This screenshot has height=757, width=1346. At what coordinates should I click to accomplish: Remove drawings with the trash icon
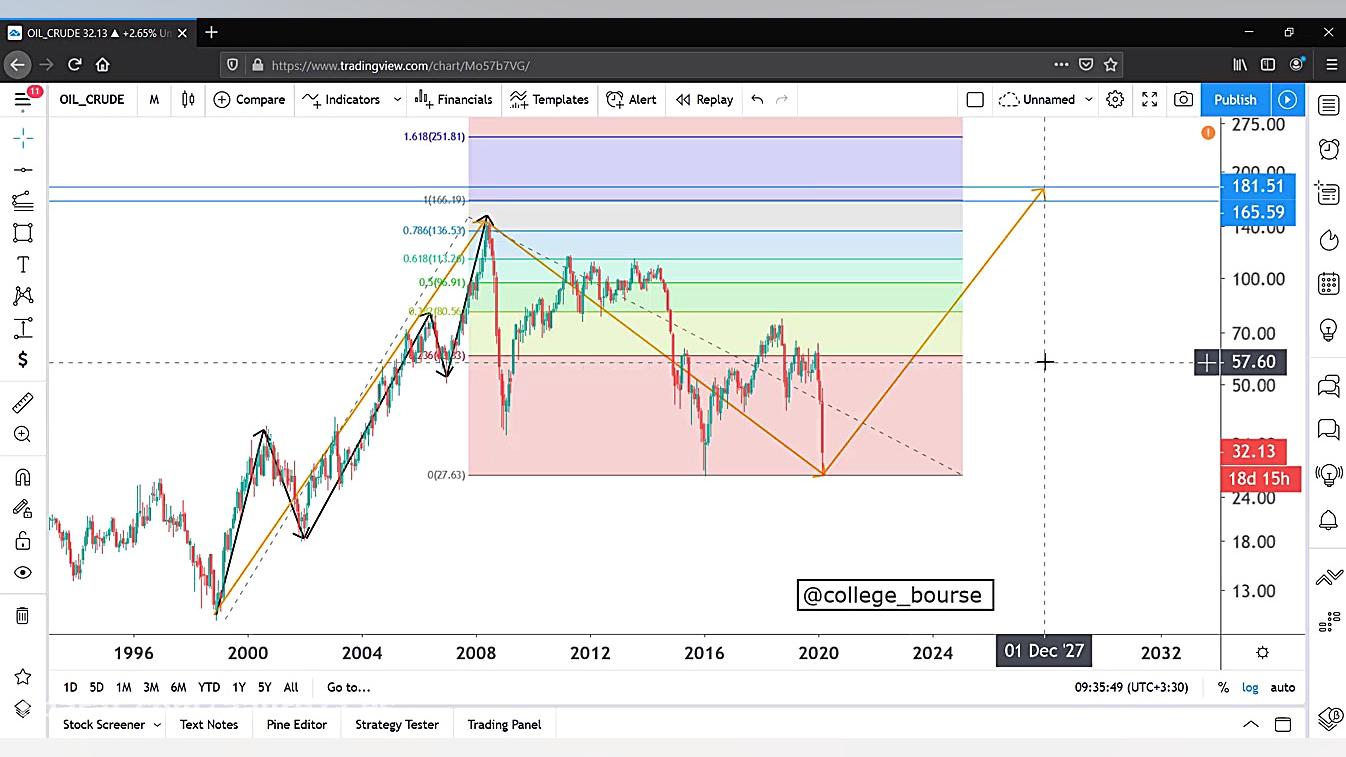click(x=23, y=616)
